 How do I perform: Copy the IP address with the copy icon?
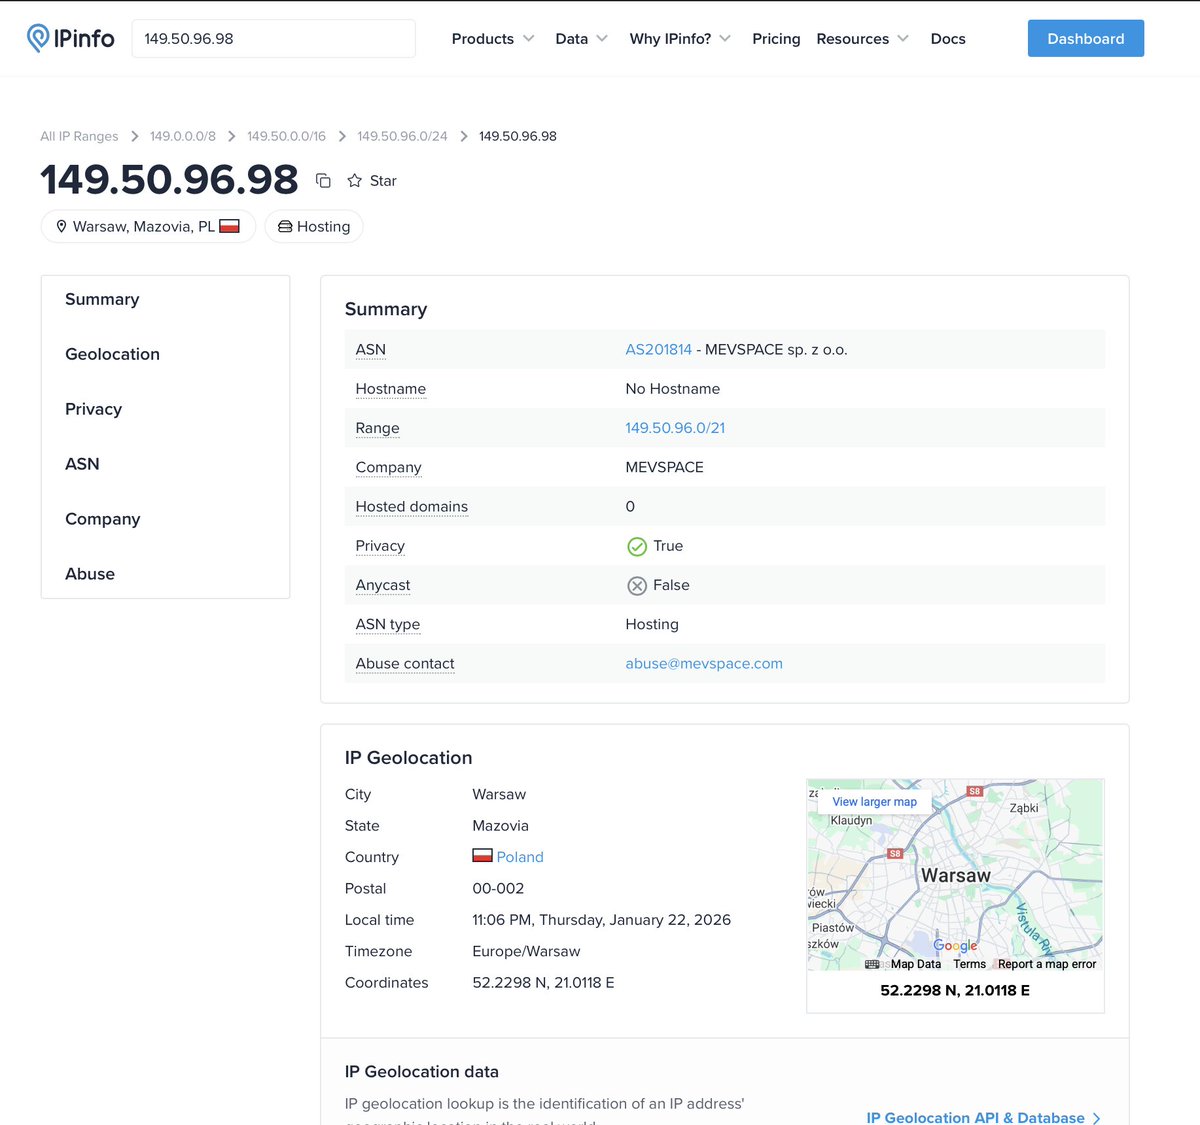point(323,181)
